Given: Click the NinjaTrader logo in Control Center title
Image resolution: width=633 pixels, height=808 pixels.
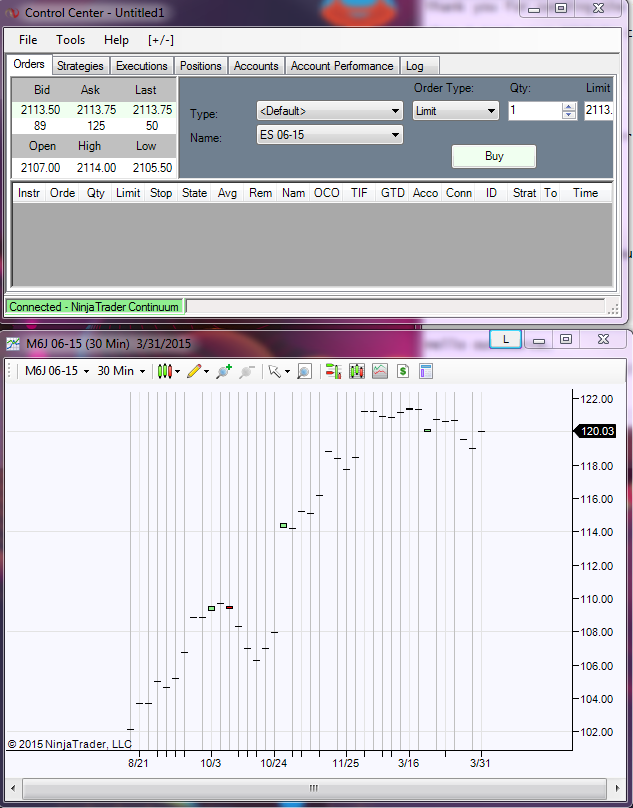Looking at the screenshot, I should click(12, 12).
